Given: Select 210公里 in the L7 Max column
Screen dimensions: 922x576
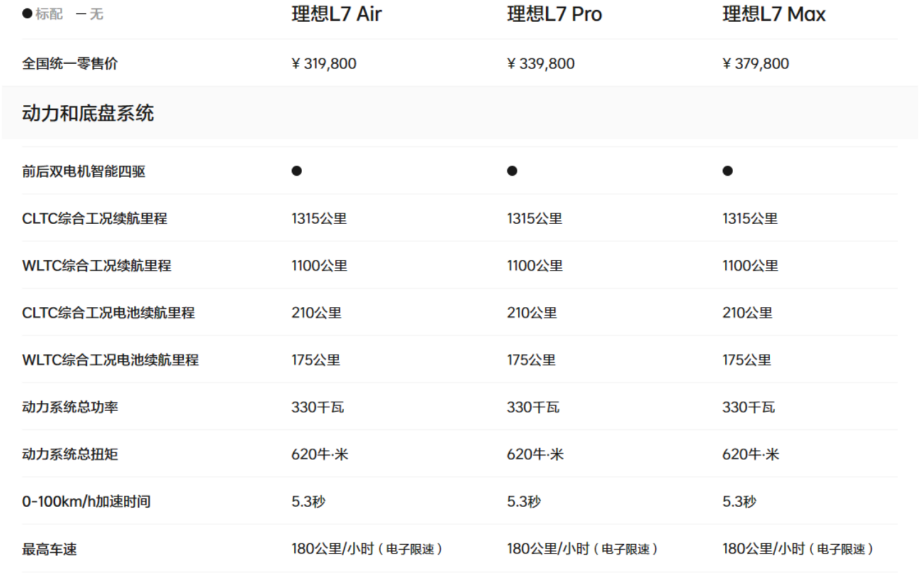Looking at the screenshot, I should (747, 313).
